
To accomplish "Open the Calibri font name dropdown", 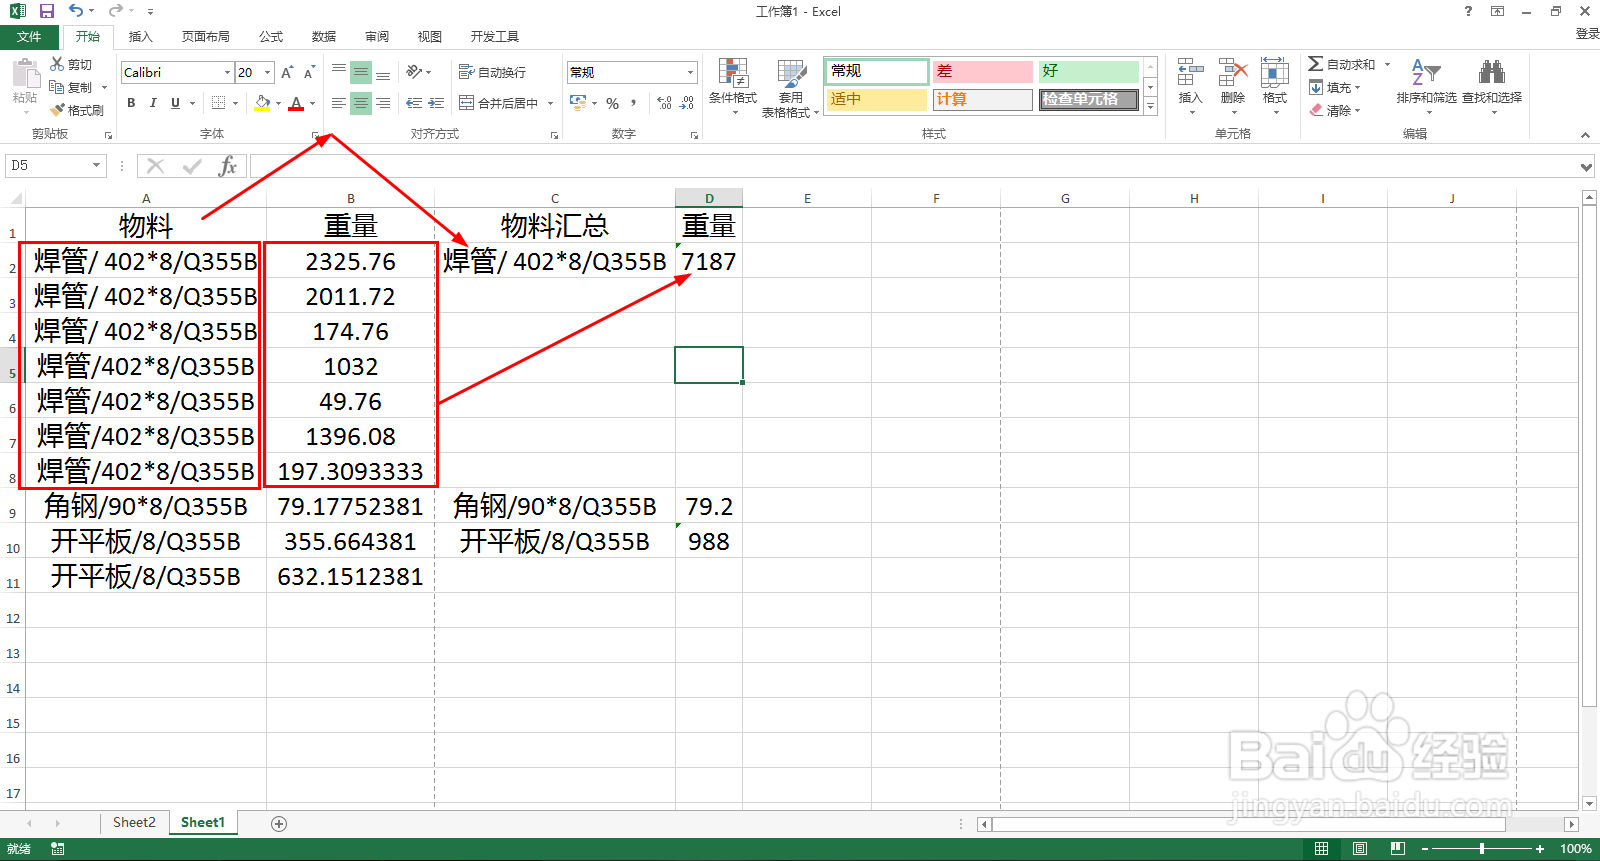I will coord(228,72).
